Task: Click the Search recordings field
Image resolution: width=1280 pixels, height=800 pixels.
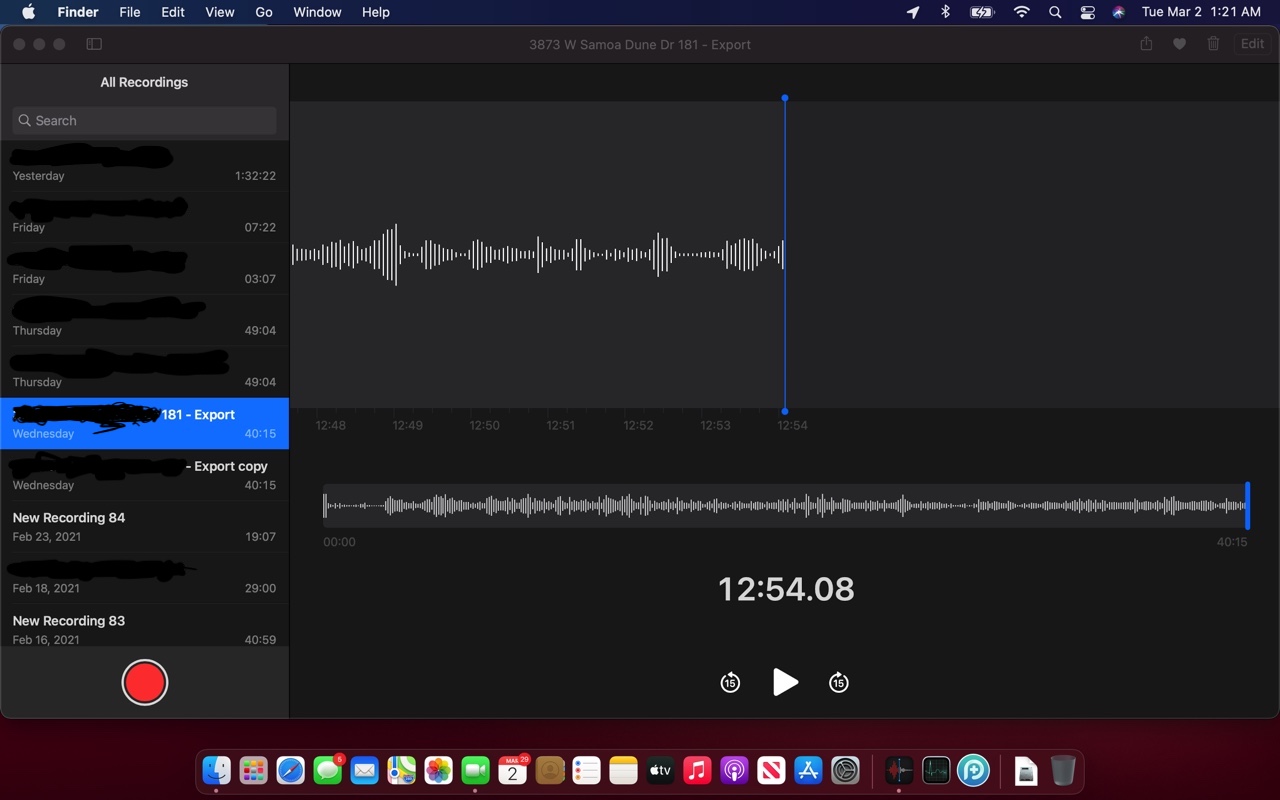Action: pos(144,121)
